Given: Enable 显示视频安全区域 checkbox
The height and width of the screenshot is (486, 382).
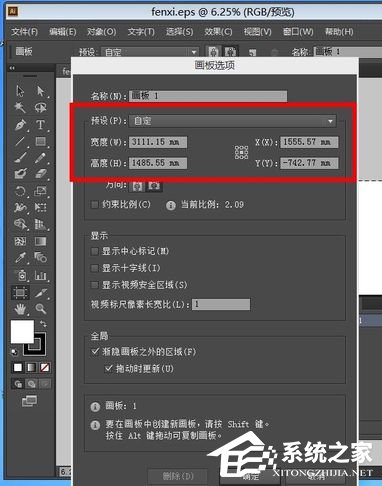Looking at the screenshot, I should pyautogui.click(x=95, y=285).
